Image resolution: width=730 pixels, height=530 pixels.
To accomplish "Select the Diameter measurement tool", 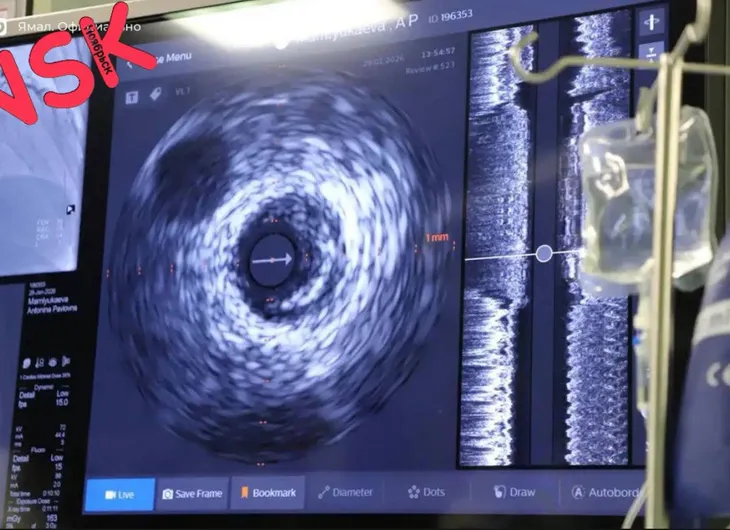I will (346, 492).
